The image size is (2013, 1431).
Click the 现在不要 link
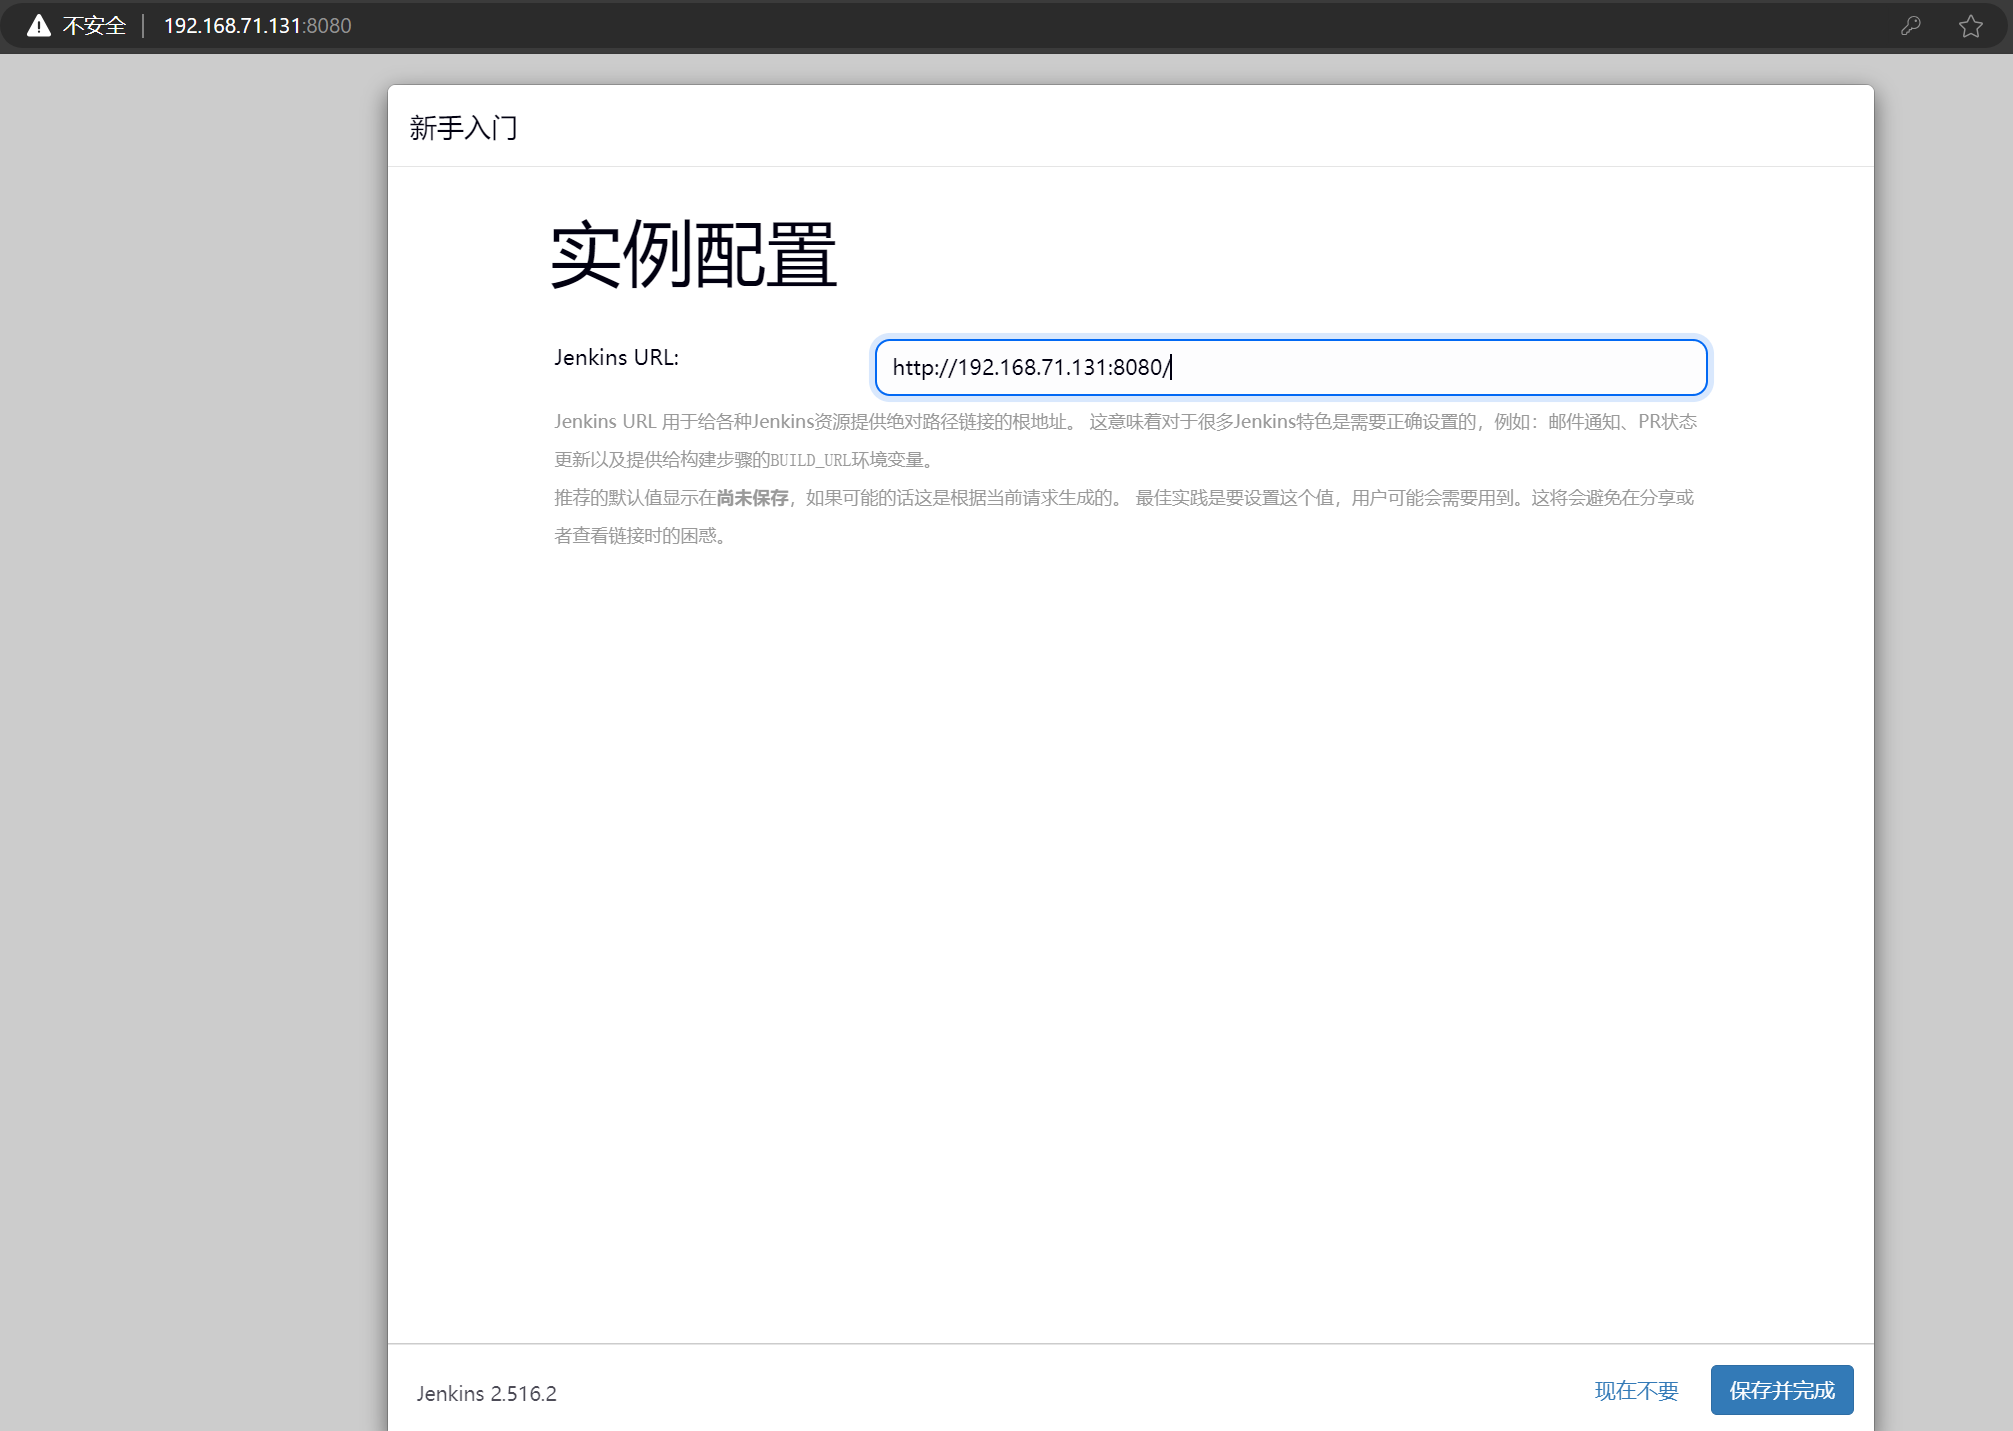click(x=1636, y=1391)
